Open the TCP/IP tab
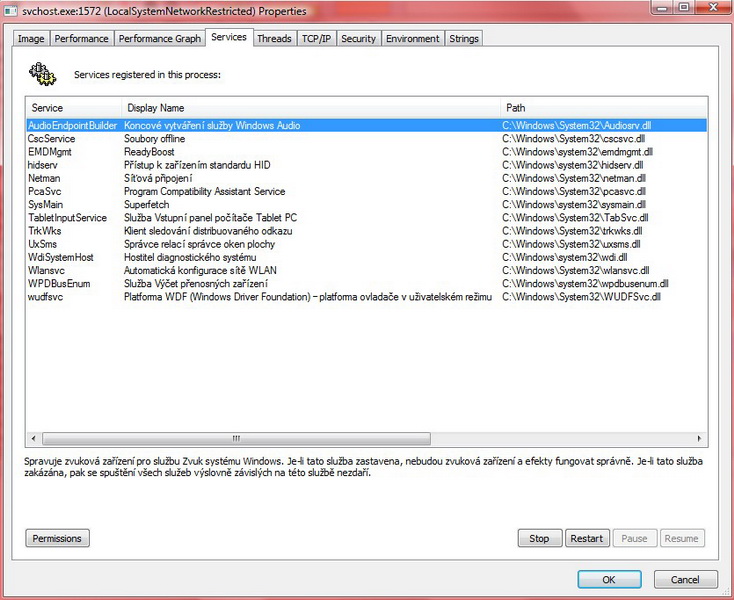The height and width of the screenshot is (600, 734). coord(316,39)
